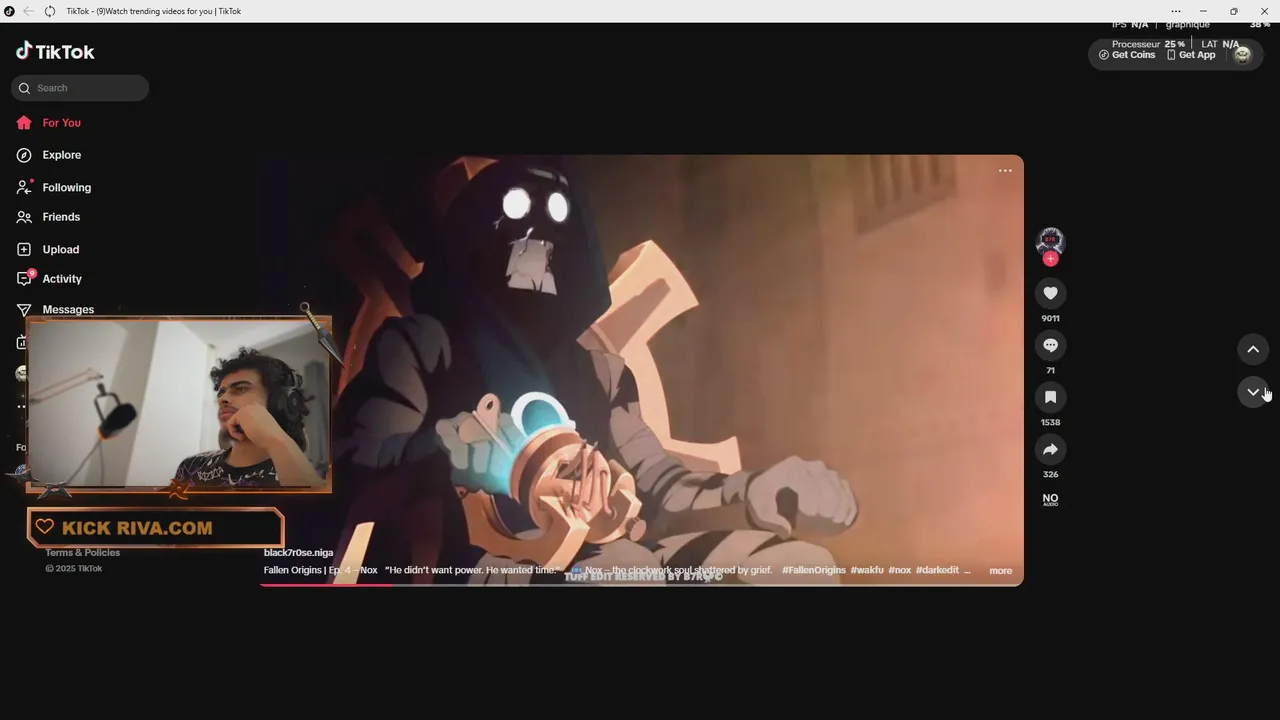Click the TikTok logo
Screen dimensions: 1280x720
[x=55, y=51]
